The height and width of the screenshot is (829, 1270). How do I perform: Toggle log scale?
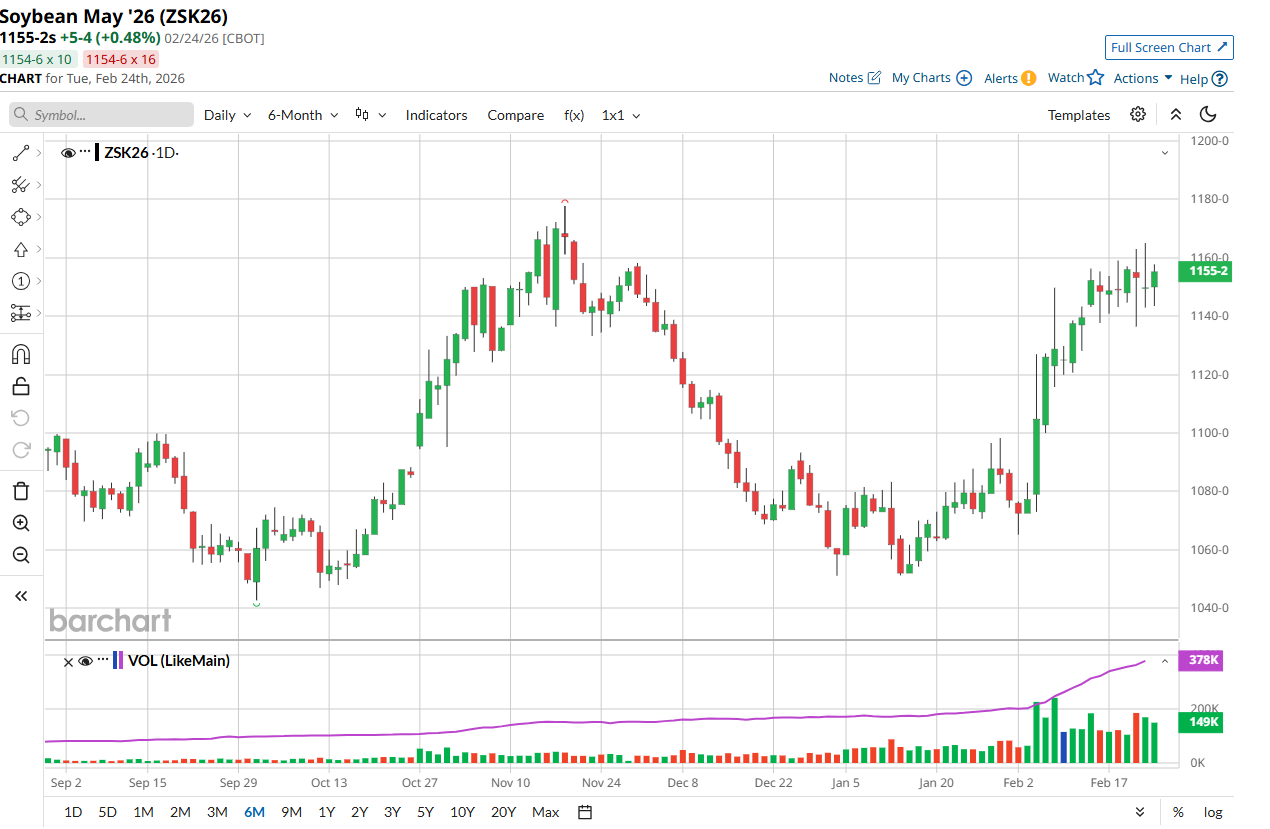pyautogui.click(x=1212, y=812)
